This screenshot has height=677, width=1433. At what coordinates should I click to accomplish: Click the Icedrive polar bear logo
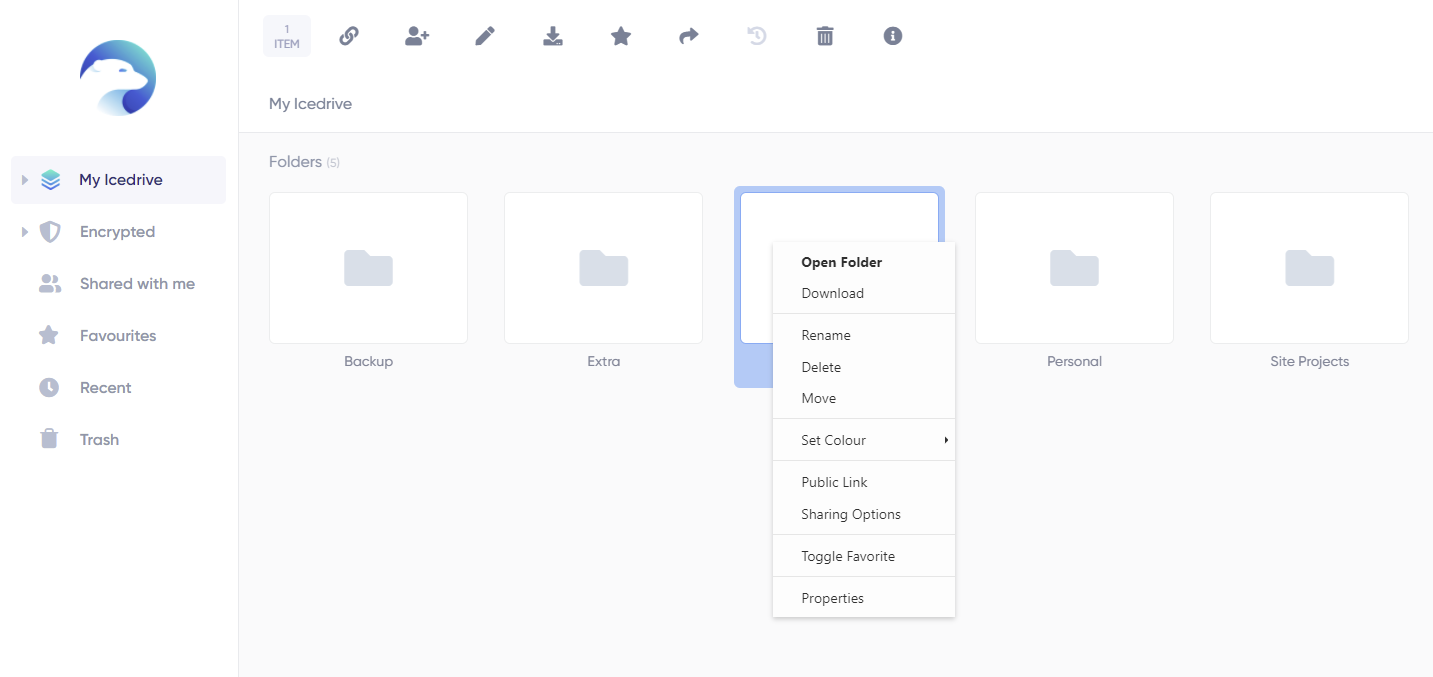click(118, 78)
